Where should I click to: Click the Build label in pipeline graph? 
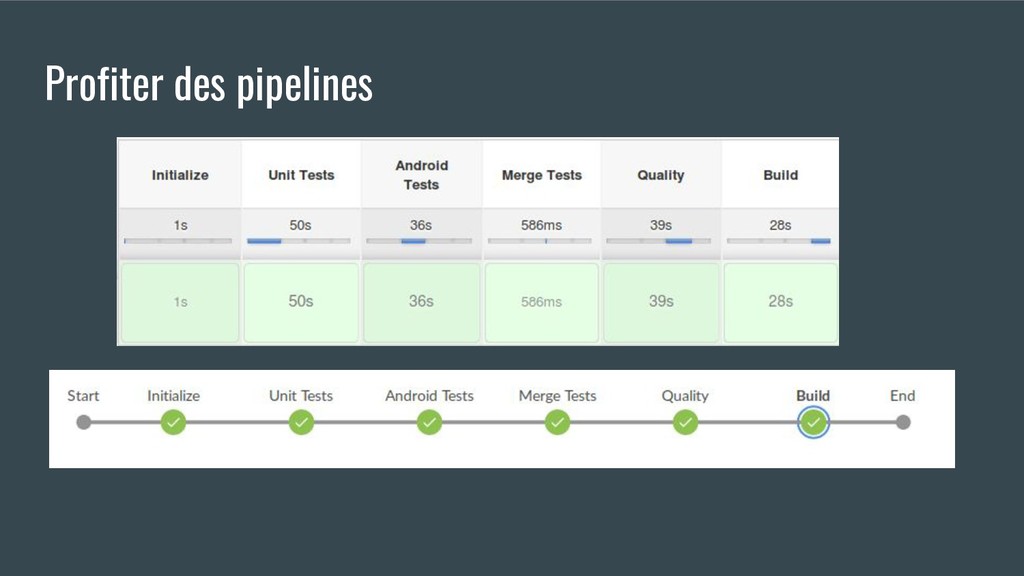(x=813, y=396)
